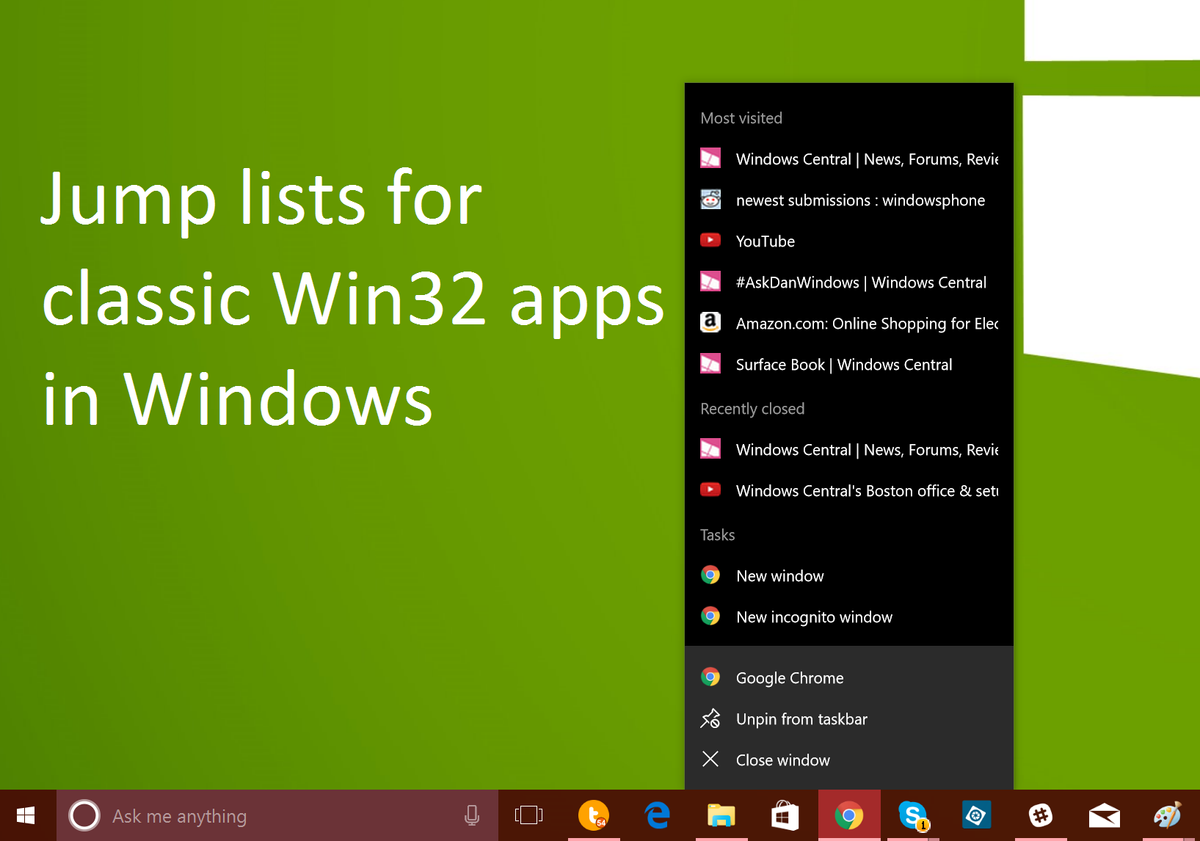This screenshot has height=841, width=1200.
Task: Open a New incognito window
Action: pos(814,617)
